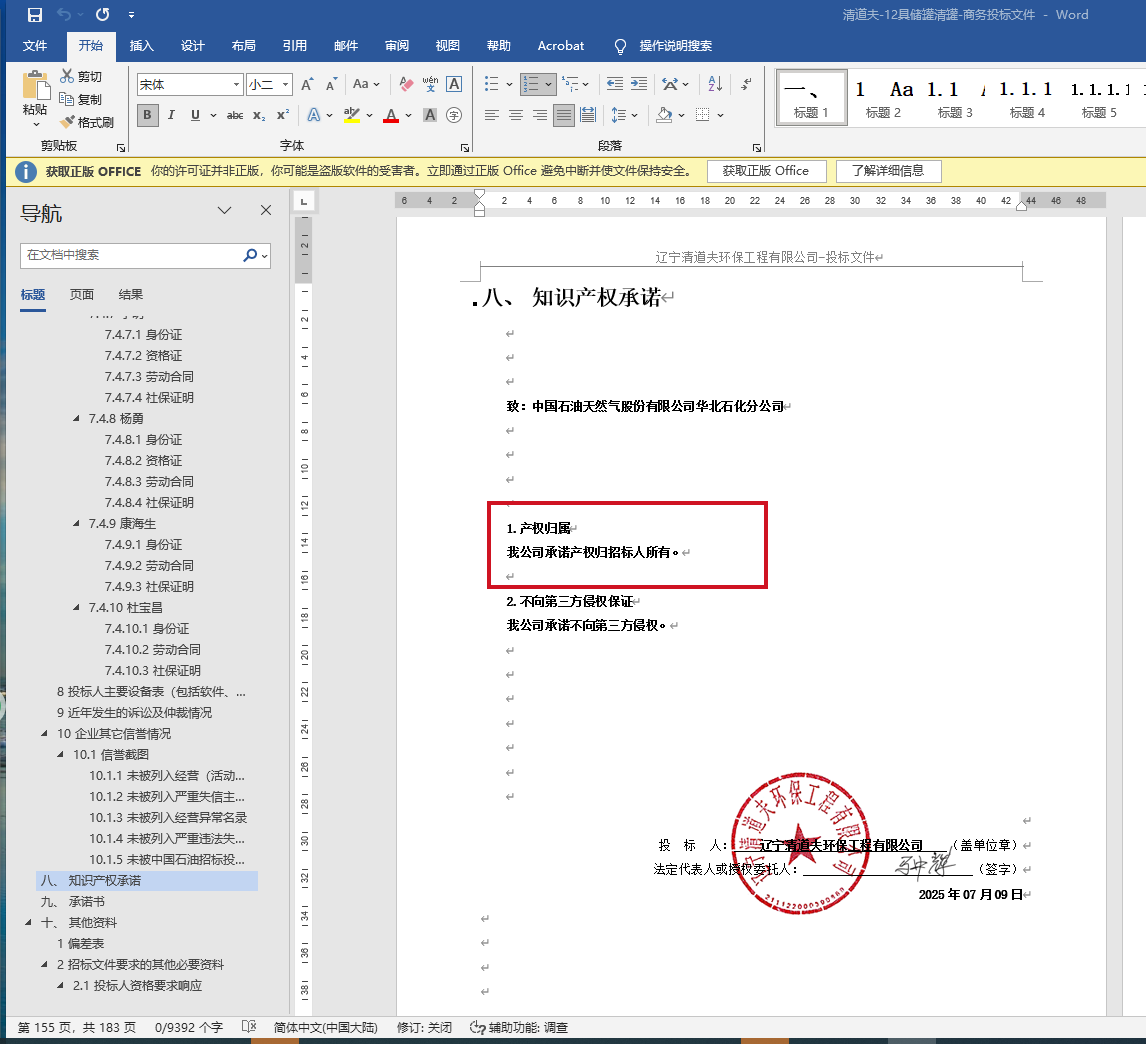Open the borders dropdown arrow
Viewport: 1146px width, 1044px height.
[720, 115]
